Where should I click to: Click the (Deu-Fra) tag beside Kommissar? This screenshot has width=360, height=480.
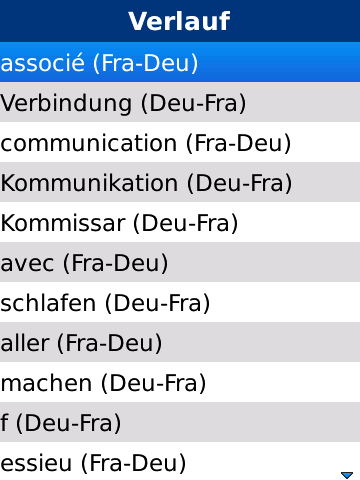tap(186, 223)
